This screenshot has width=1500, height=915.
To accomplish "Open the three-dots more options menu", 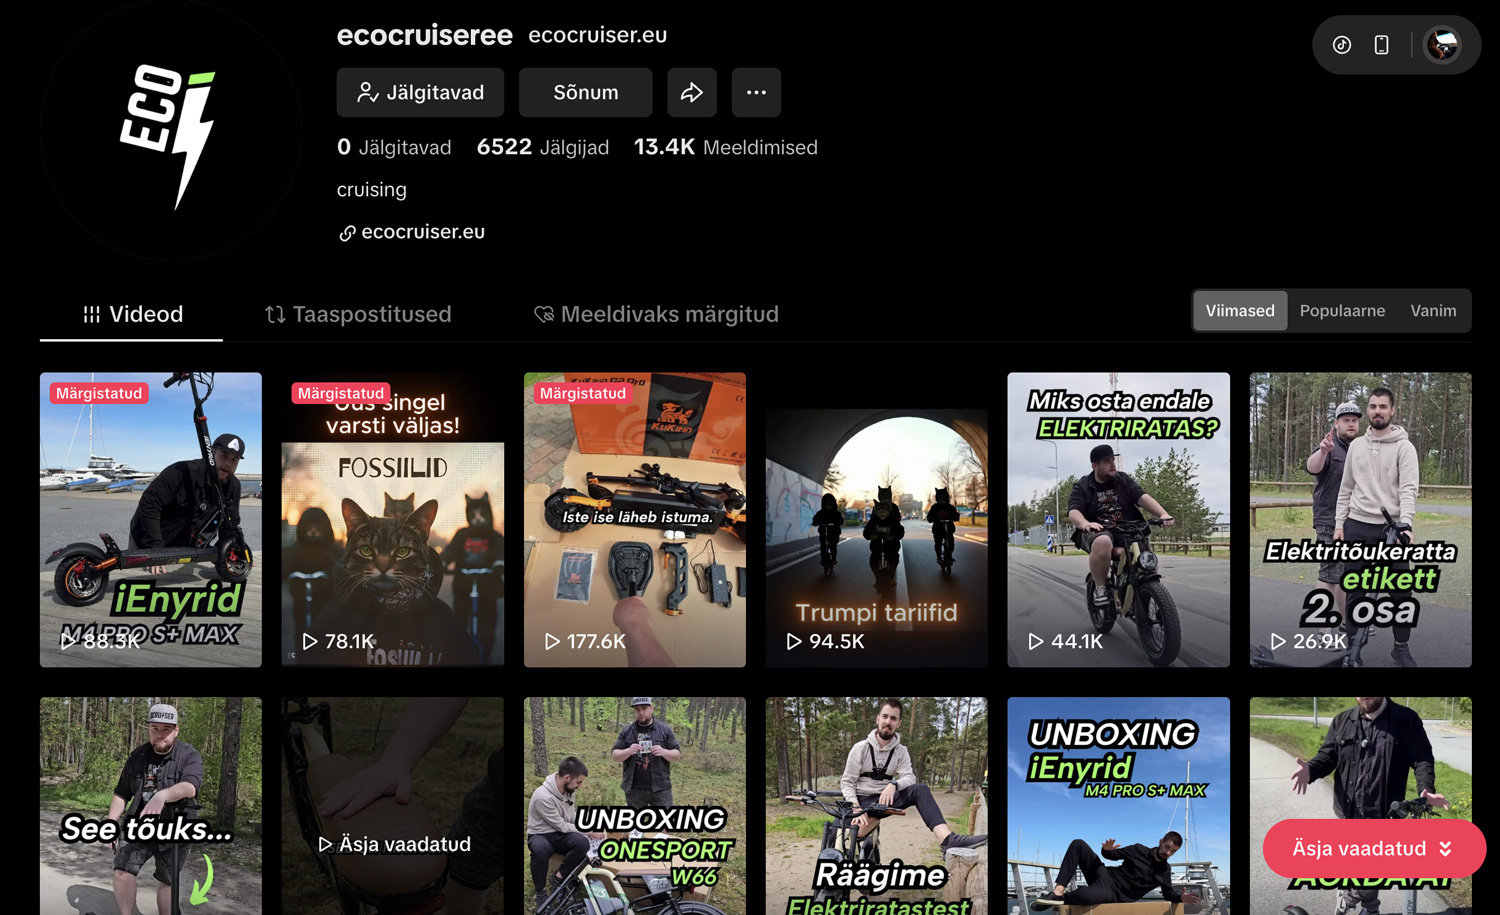I will pos(756,93).
